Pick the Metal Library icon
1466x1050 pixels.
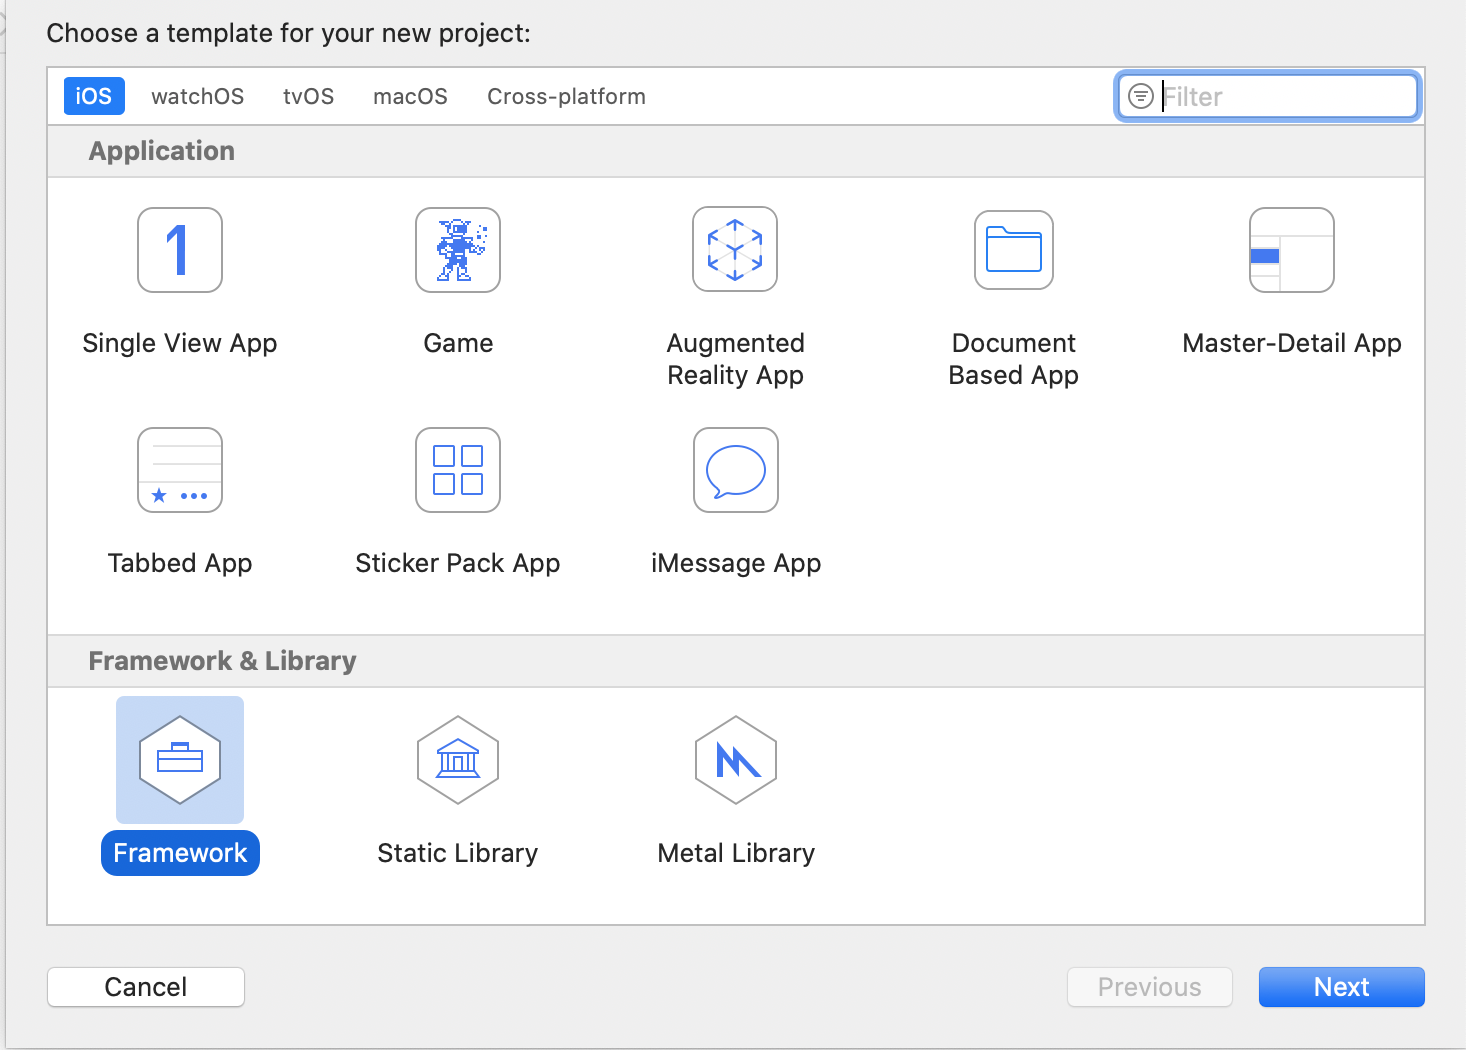point(736,760)
